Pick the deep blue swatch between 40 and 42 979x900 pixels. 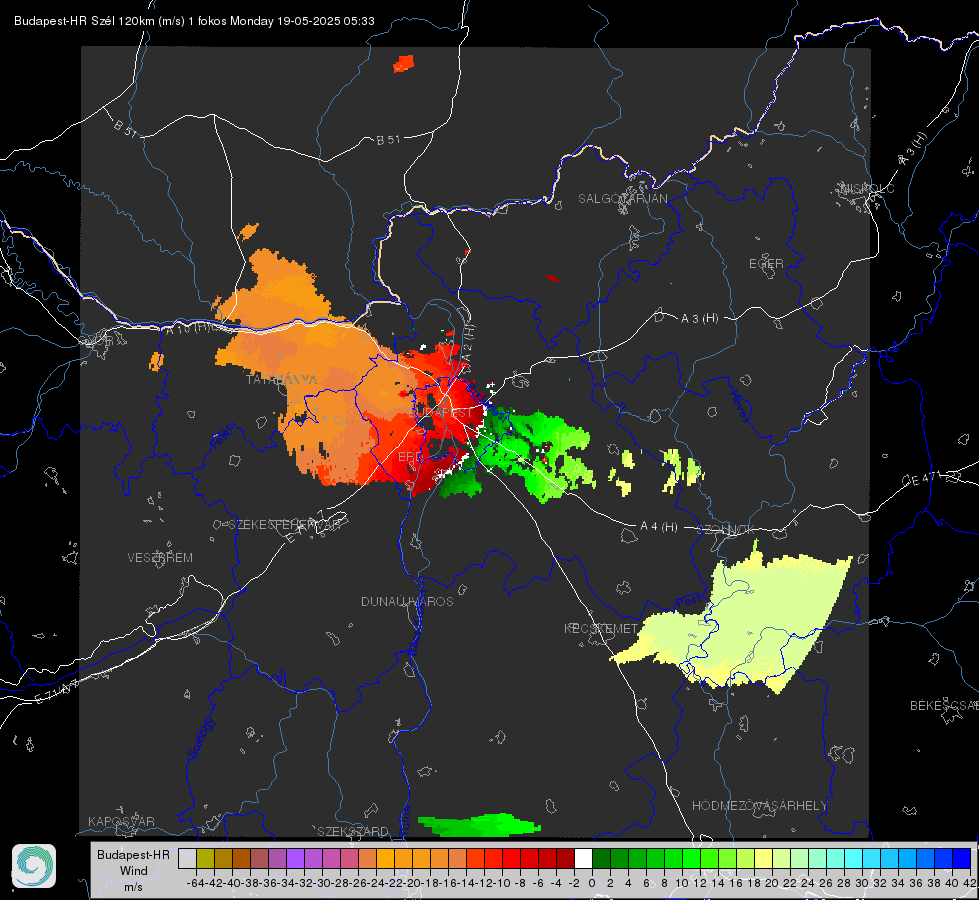[961, 858]
